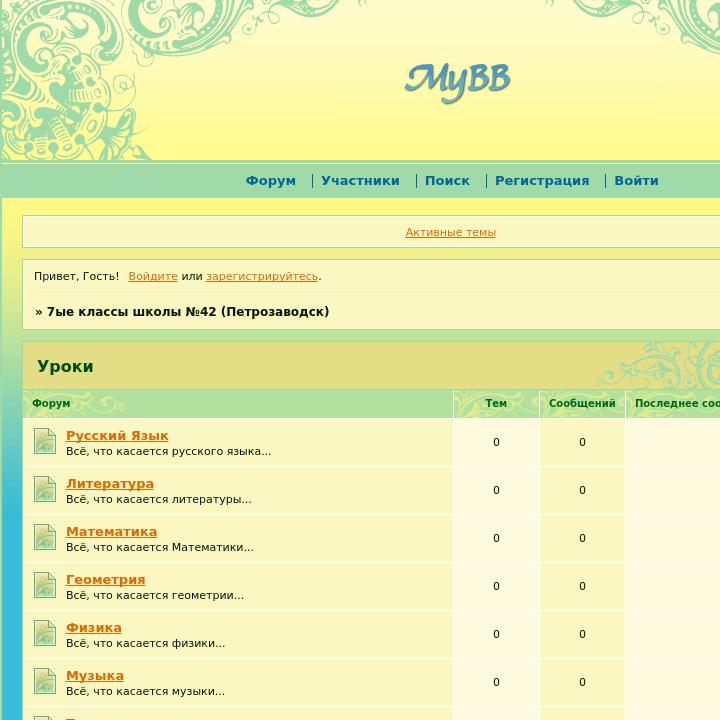
Task: Click the forum icon beside Литература
Action: [45, 489]
